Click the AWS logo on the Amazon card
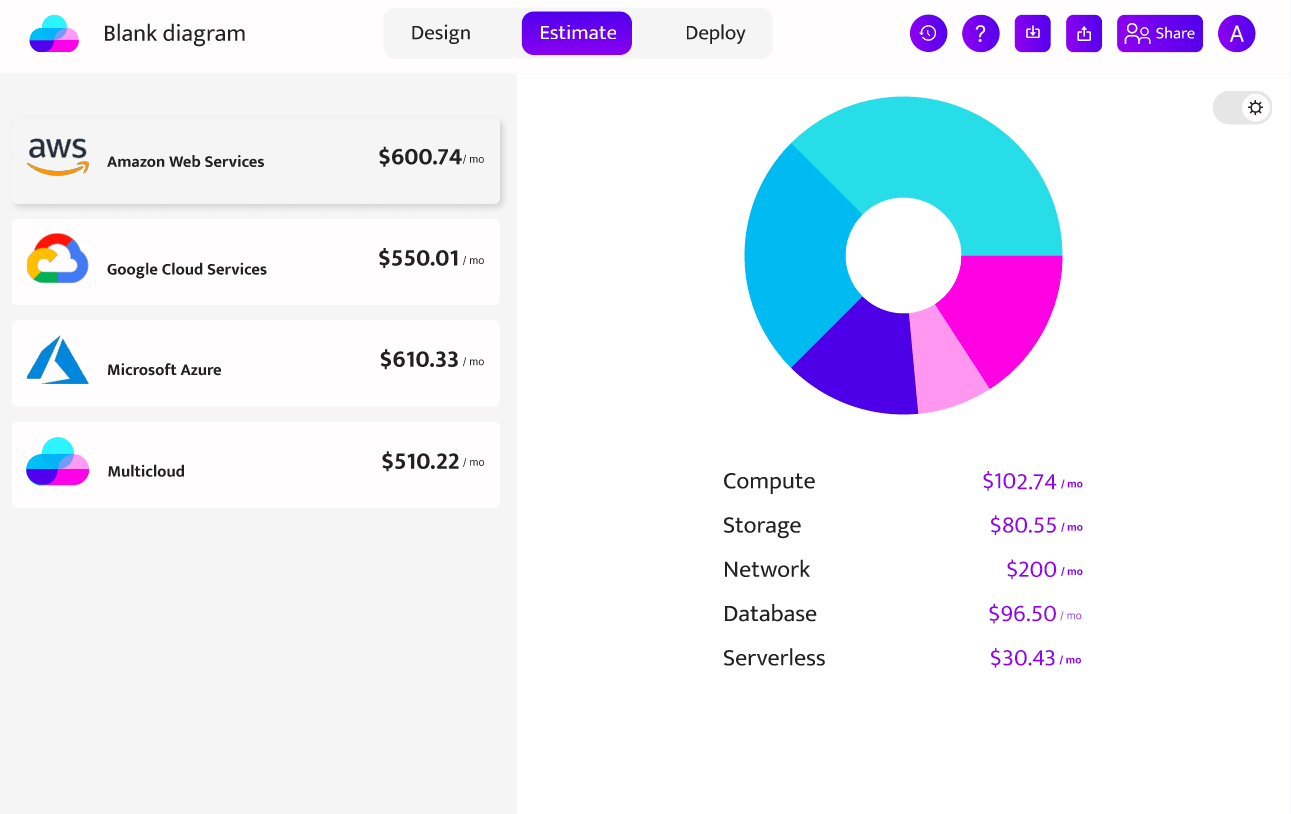The image size is (1291, 814). [x=57, y=155]
